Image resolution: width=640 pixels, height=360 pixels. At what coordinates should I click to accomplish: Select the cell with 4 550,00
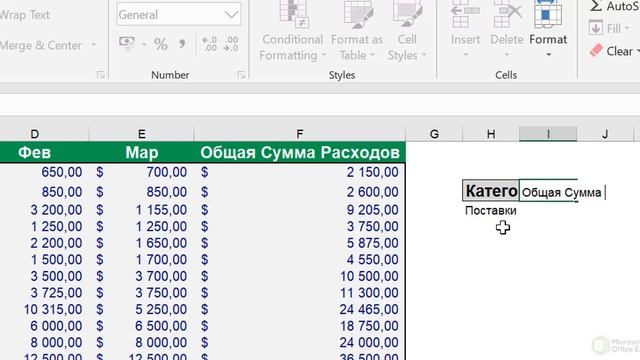[300, 260]
